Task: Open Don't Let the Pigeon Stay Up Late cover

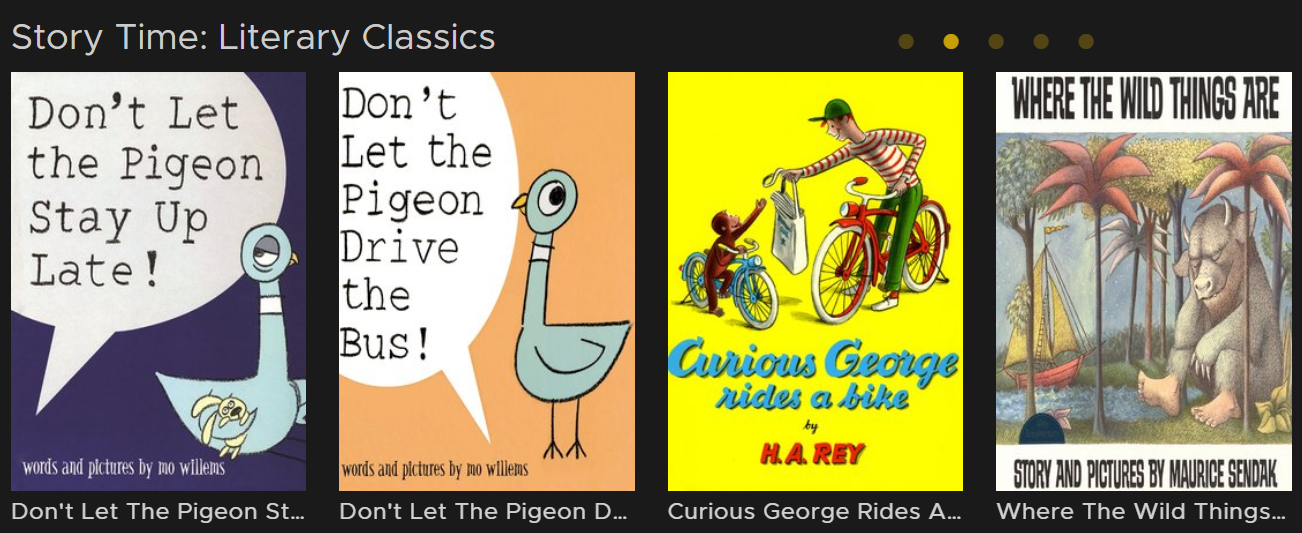Action: click(158, 281)
